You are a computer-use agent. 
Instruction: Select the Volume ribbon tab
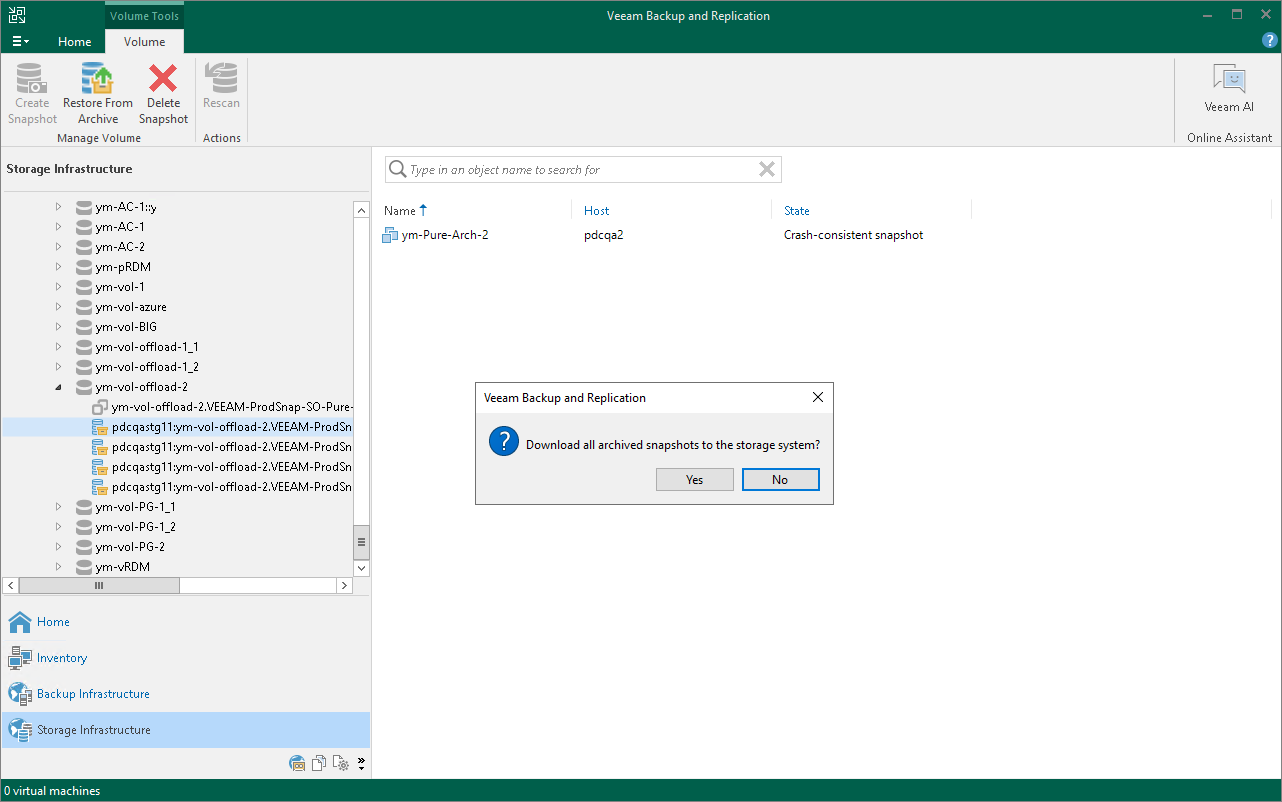click(145, 42)
